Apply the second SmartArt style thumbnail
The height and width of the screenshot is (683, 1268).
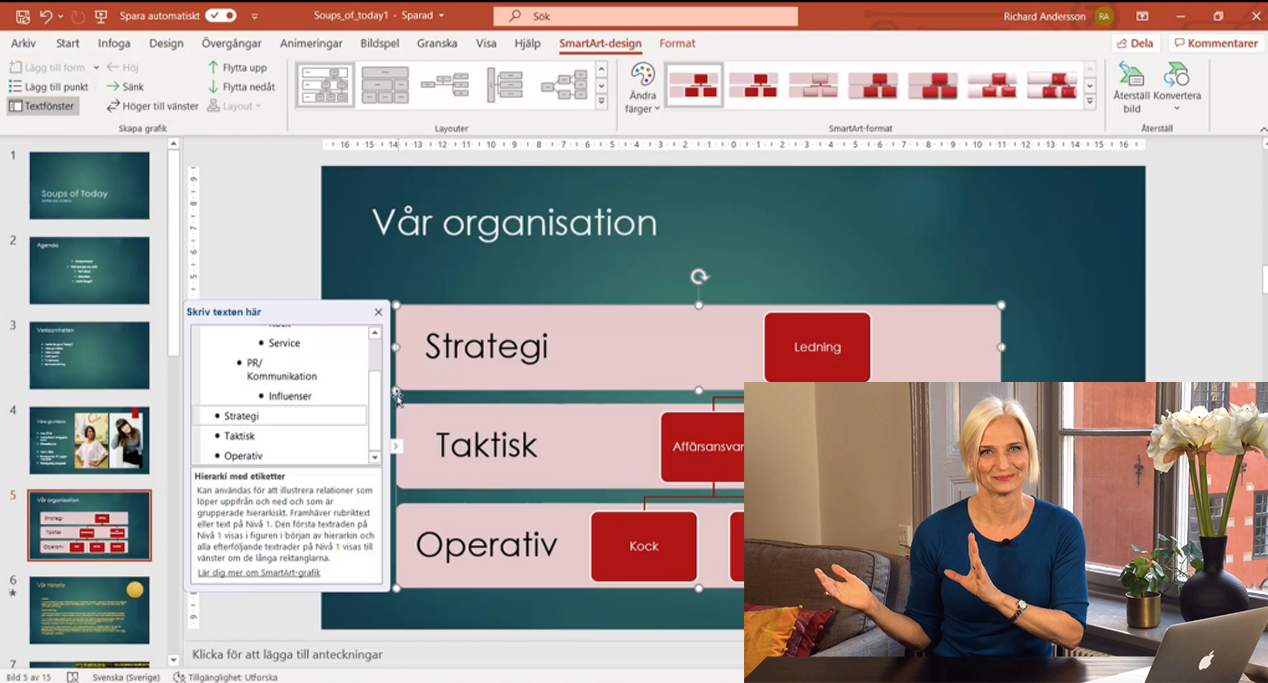pos(753,85)
